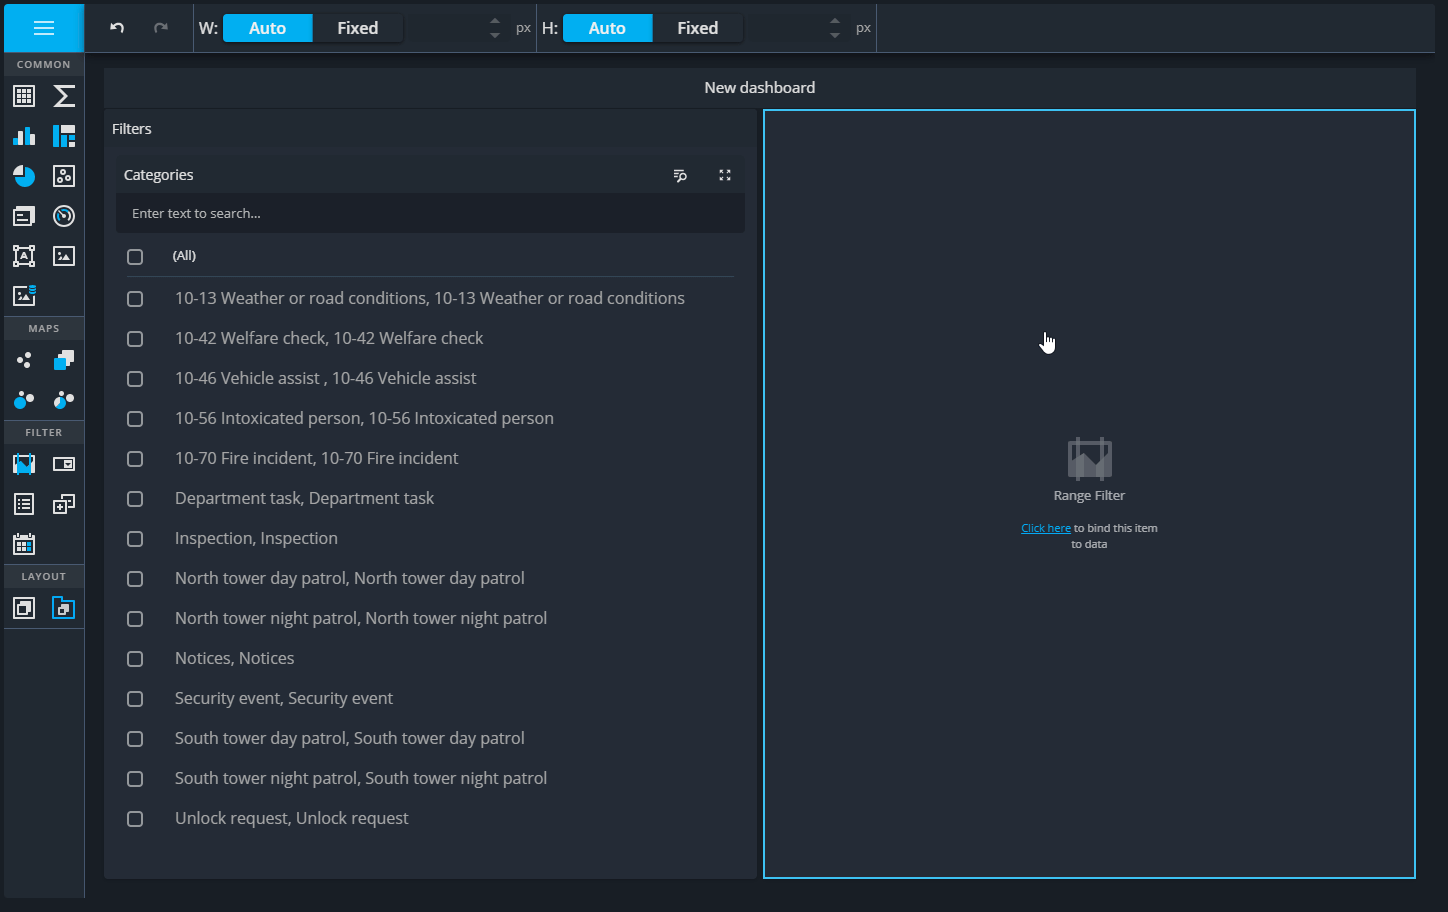The width and height of the screenshot is (1448, 912).
Task: Check South tower day patrol checkbox
Action: [135, 739]
